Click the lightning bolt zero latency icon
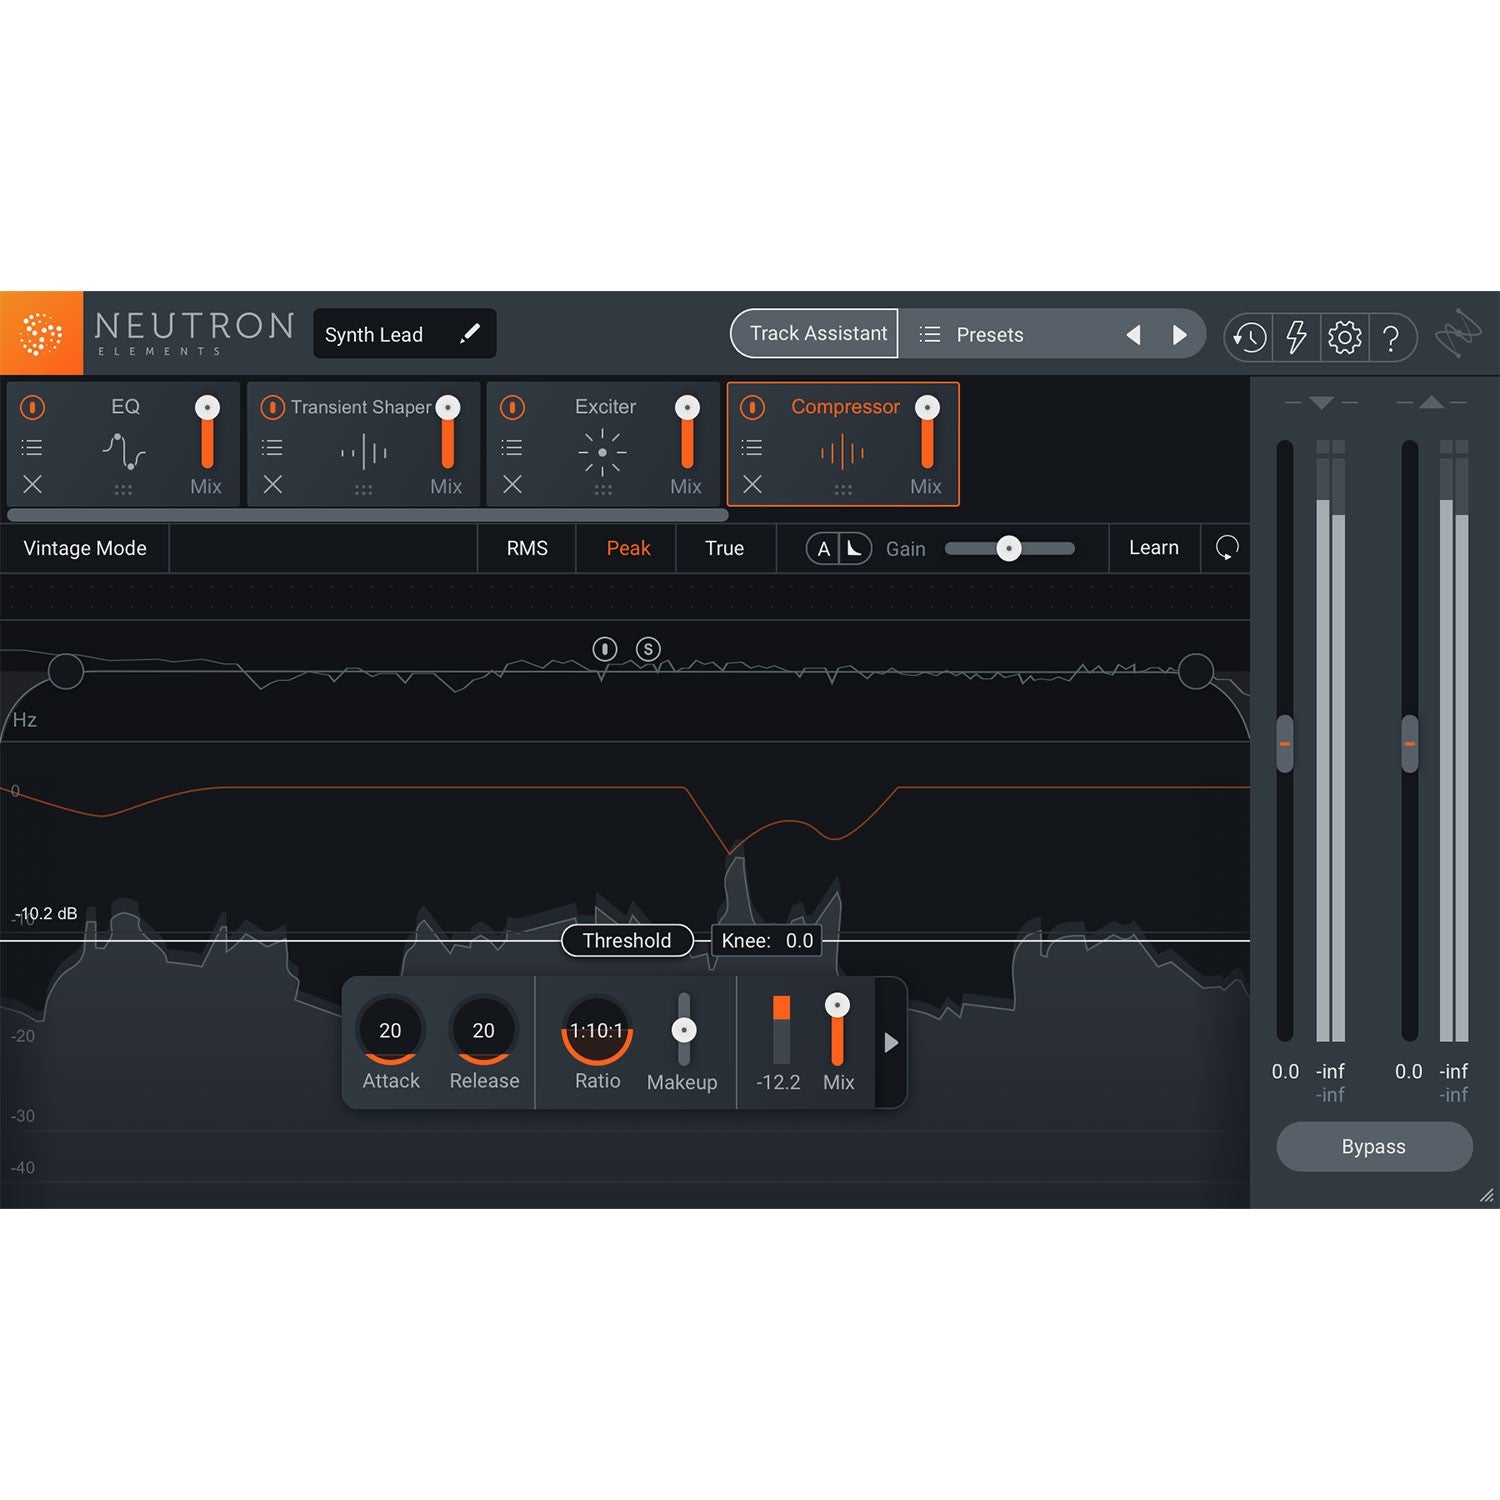 (1297, 338)
